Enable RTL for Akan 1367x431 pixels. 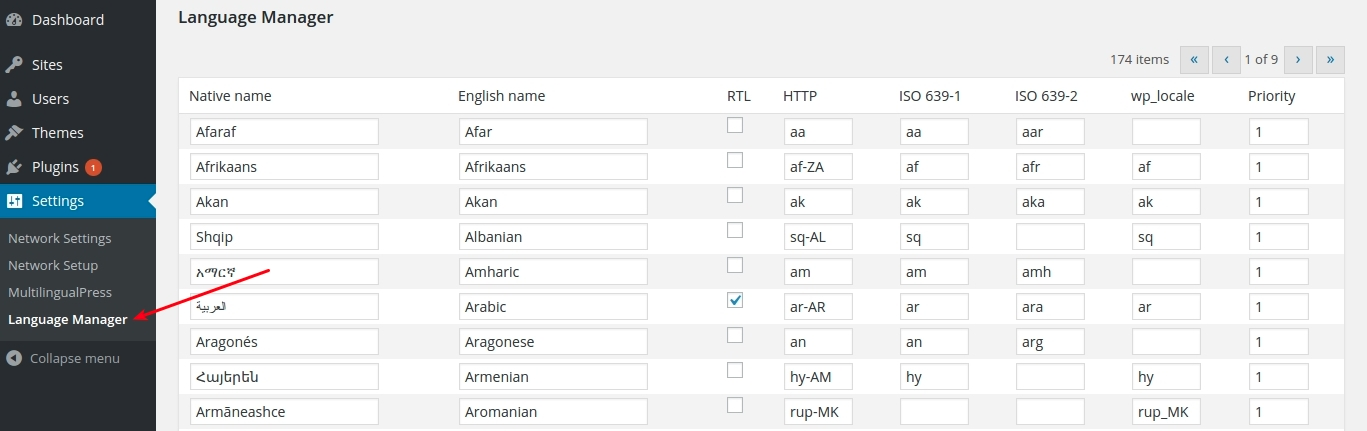click(x=735, y=195)
